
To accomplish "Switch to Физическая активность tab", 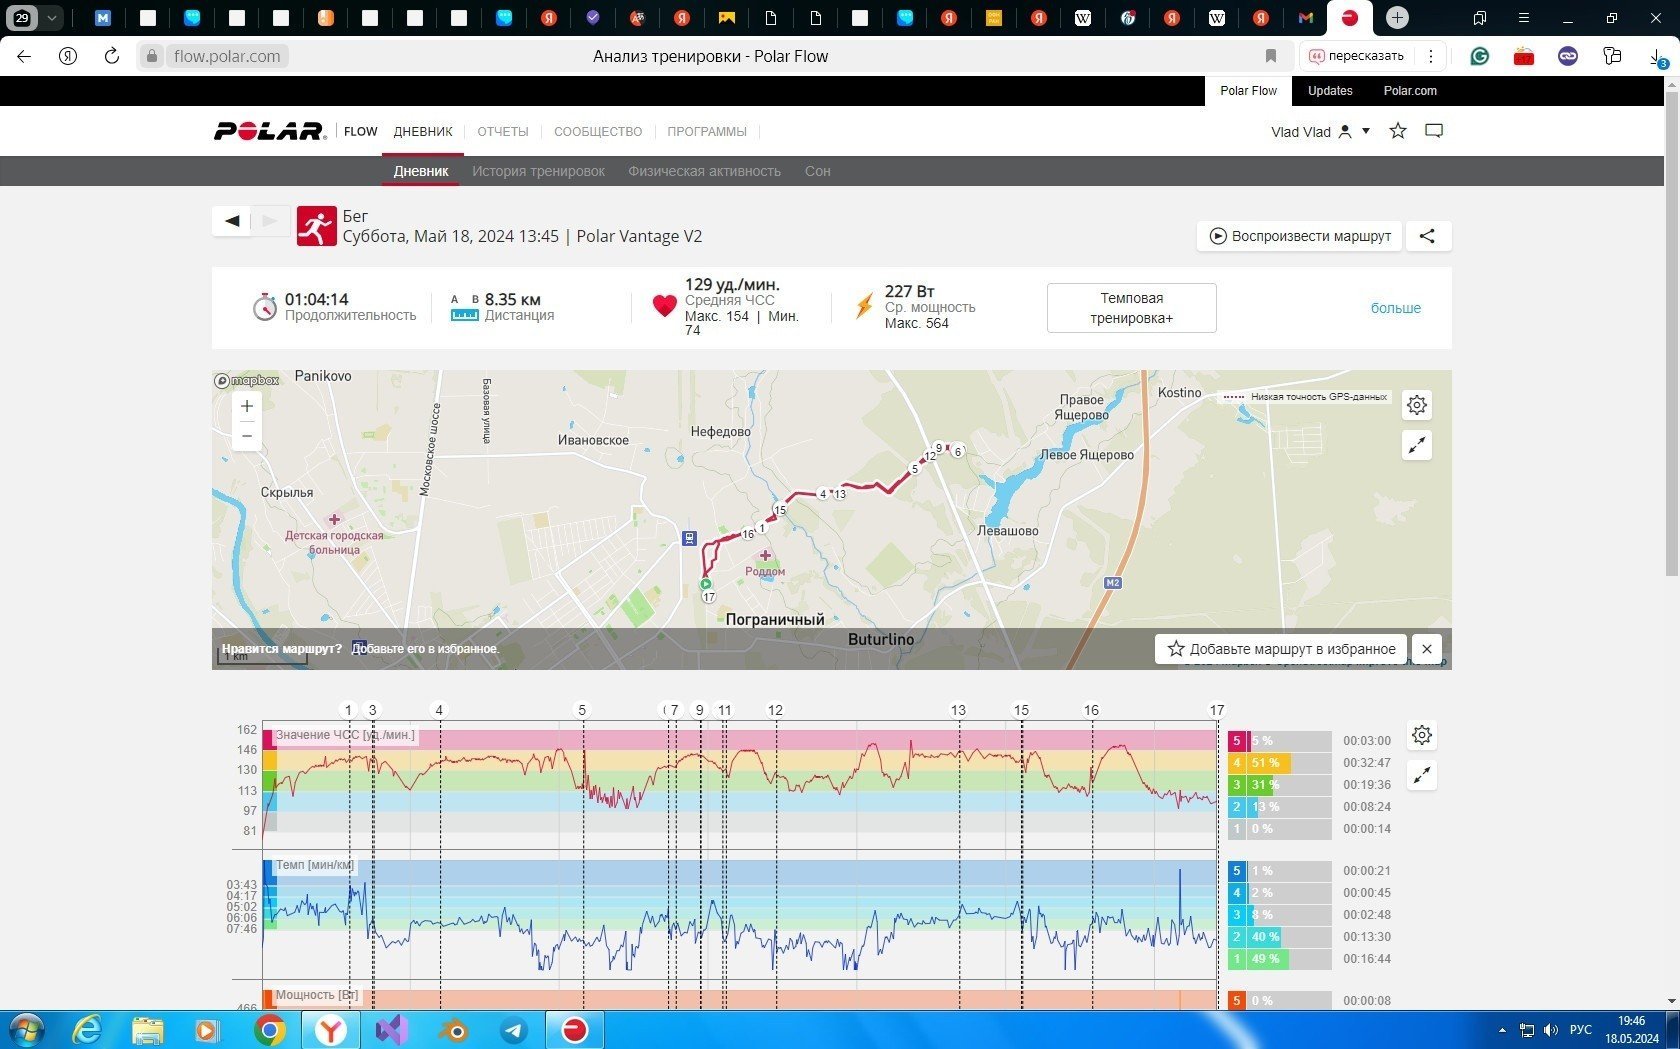I will tap(704, 171).
